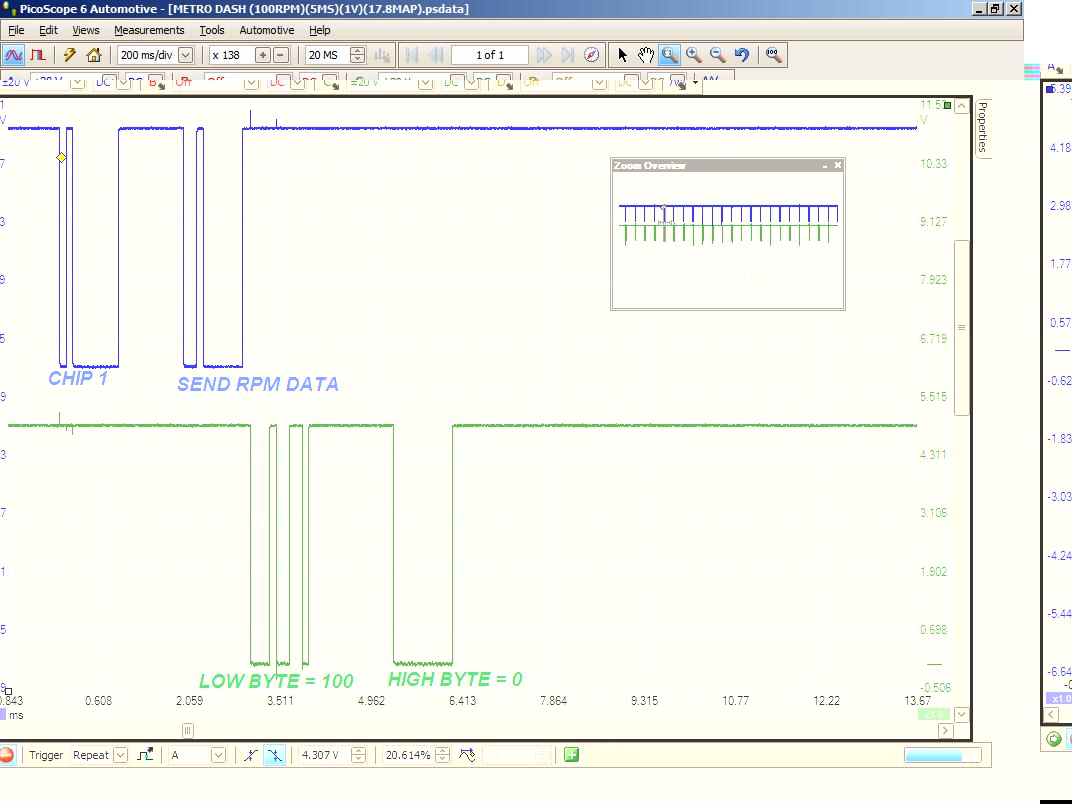Screen dimensions: 1072x804
Task: Click the LOW BYTE = 100 annotation
Action: coord(276,681)
